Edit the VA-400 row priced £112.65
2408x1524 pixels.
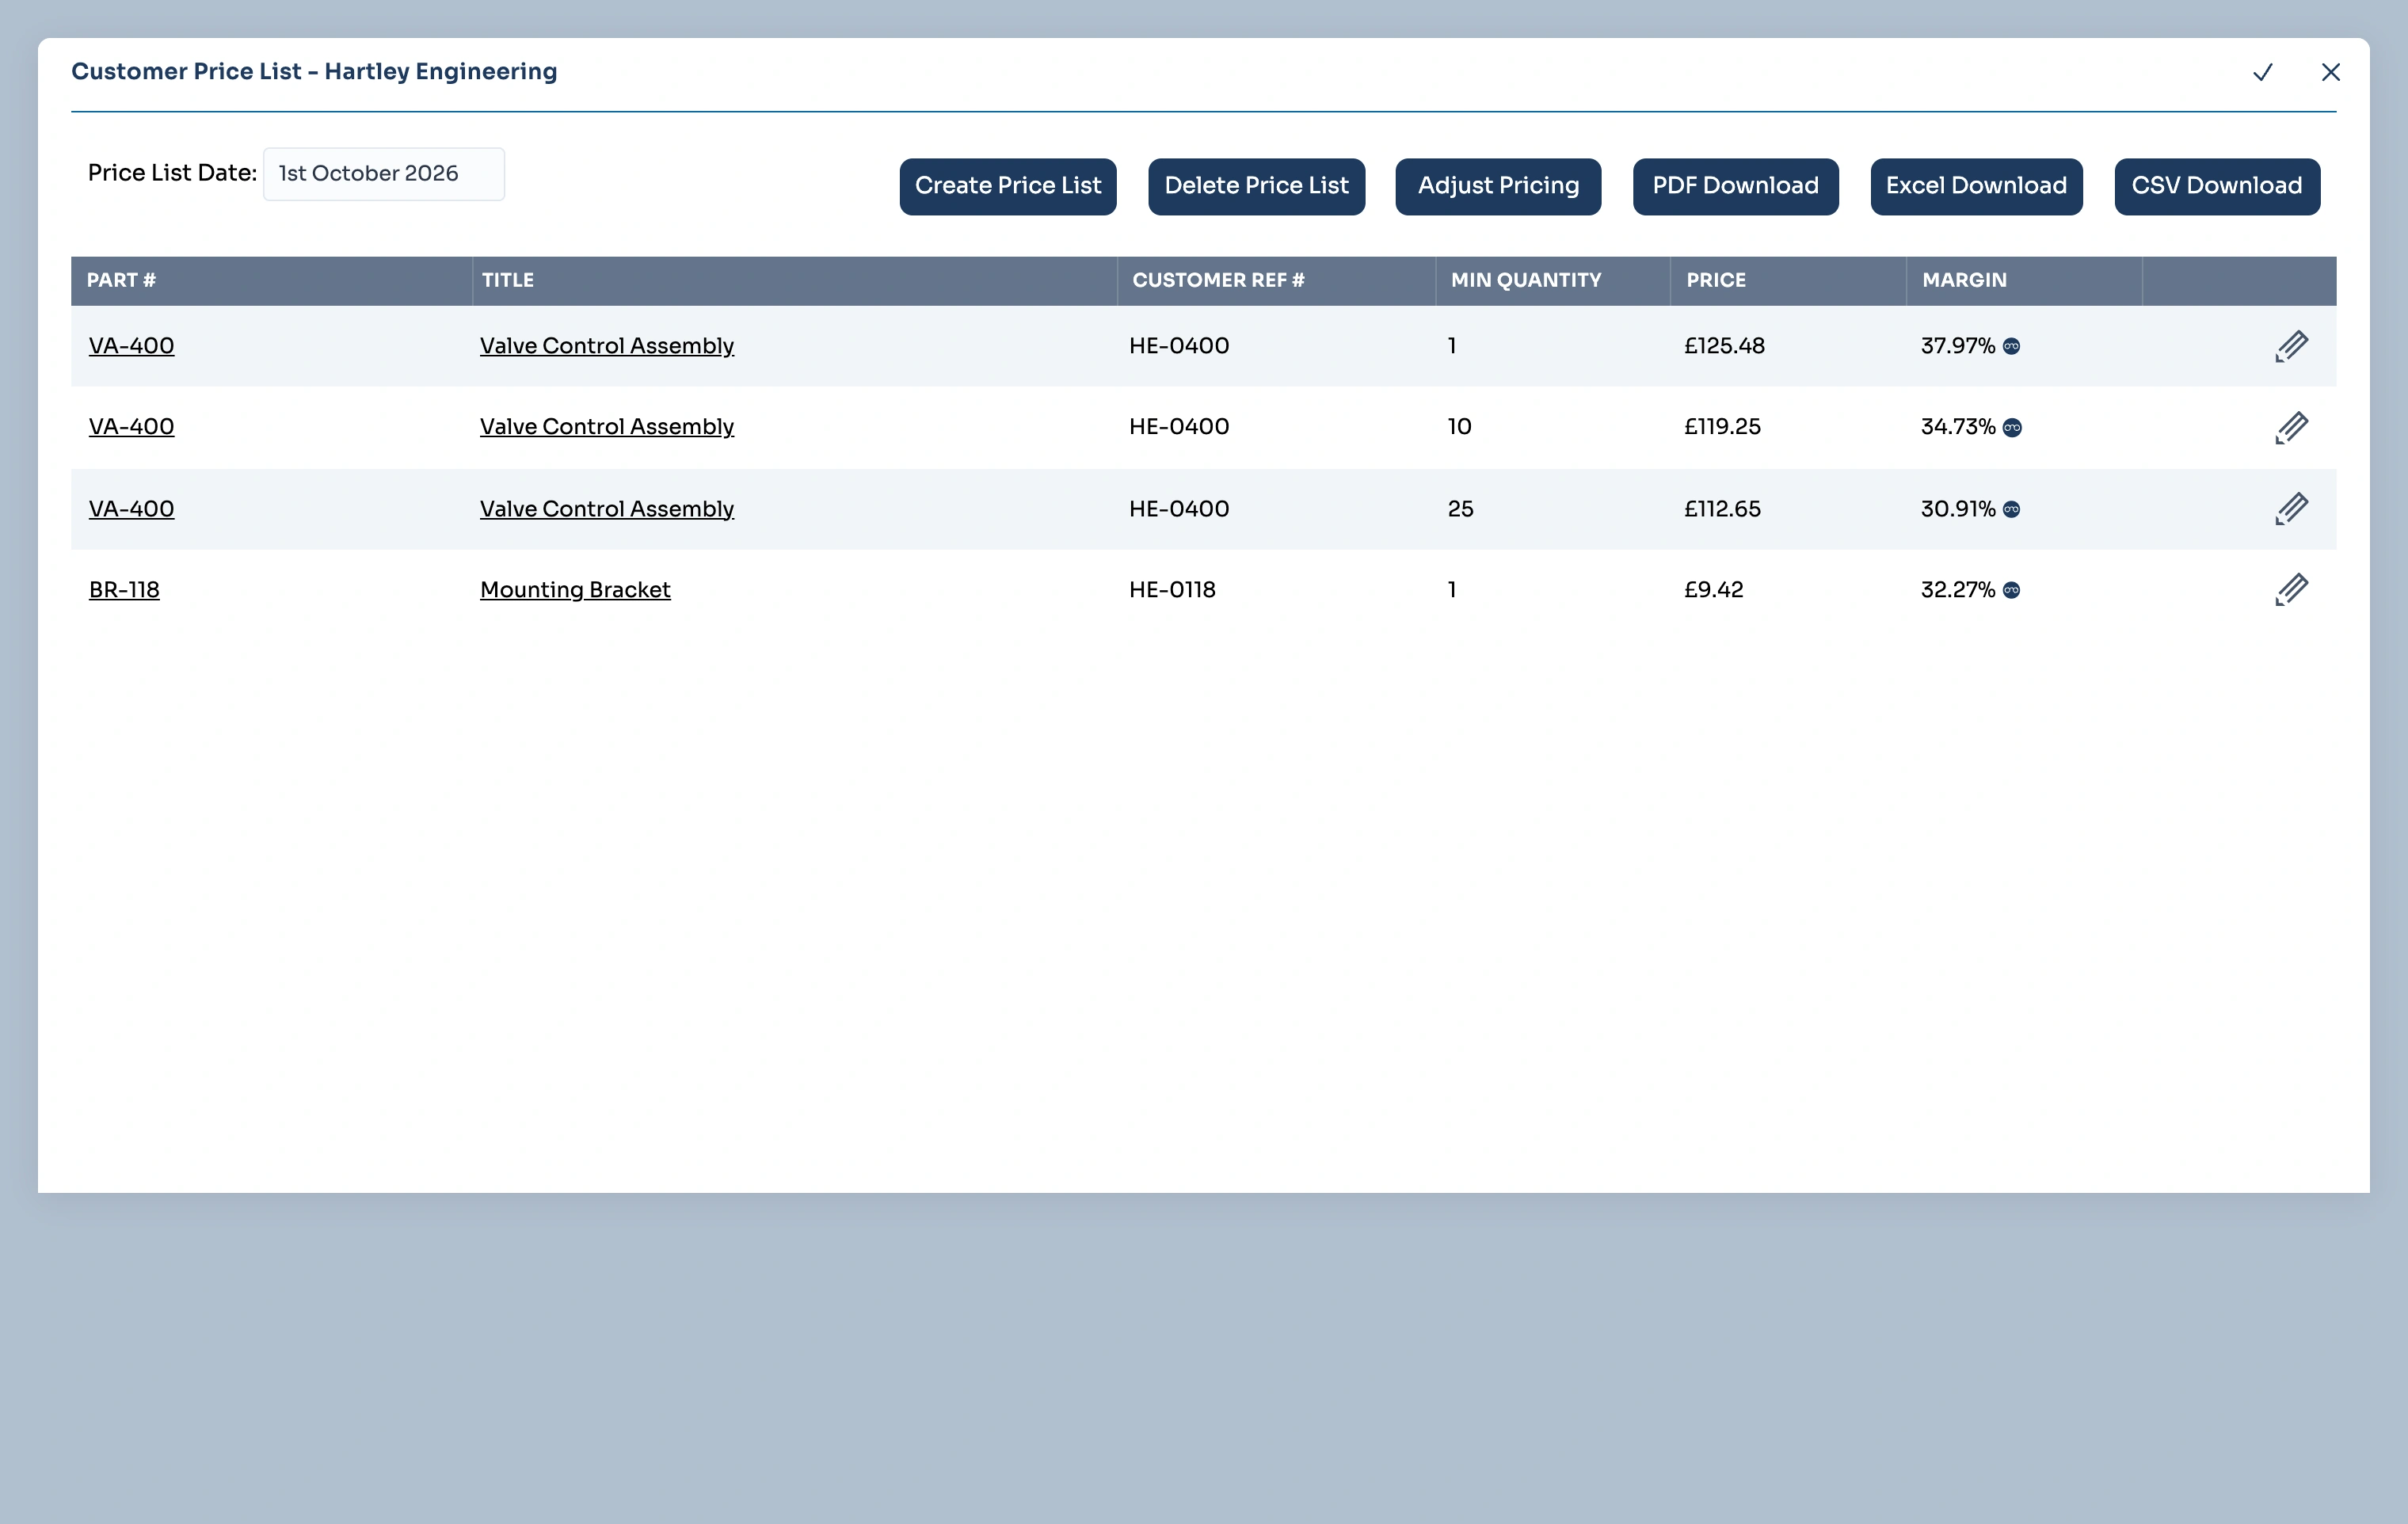(x=2291, y=509)
